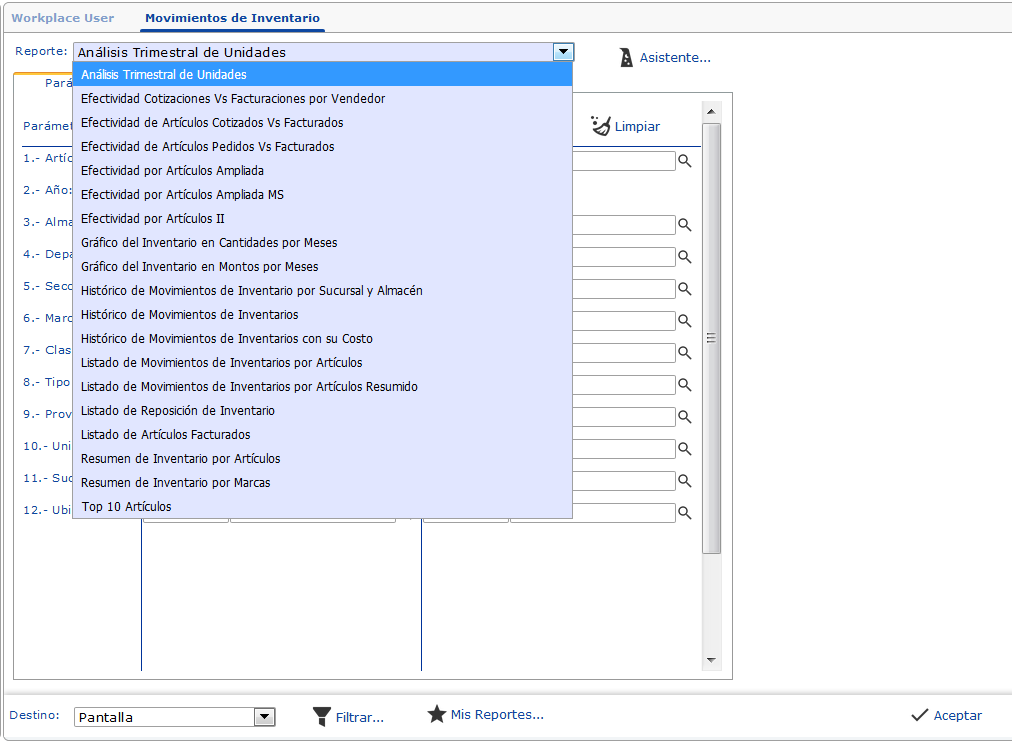Click the 1.- Artículo upper-limit input field
This screenshot has width=1012, height=741.
(623, 161)
